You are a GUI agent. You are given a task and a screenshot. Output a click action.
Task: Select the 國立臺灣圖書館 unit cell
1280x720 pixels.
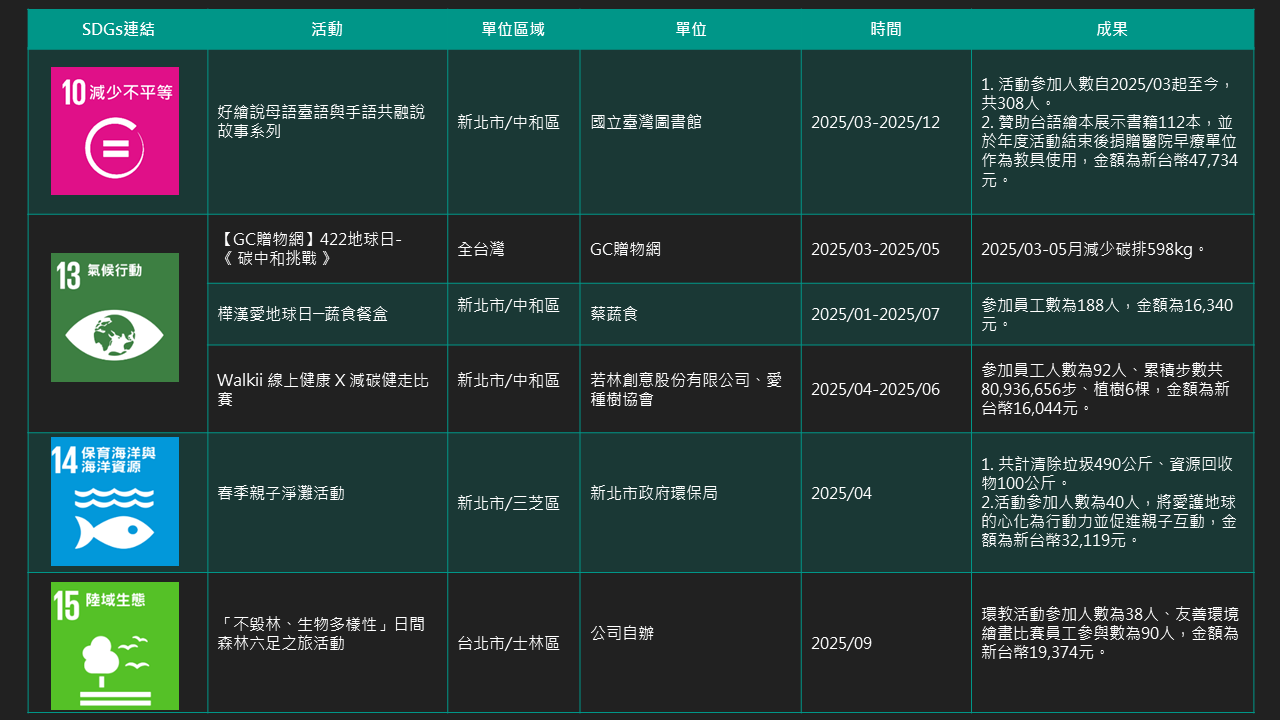[x=646, y=122]
